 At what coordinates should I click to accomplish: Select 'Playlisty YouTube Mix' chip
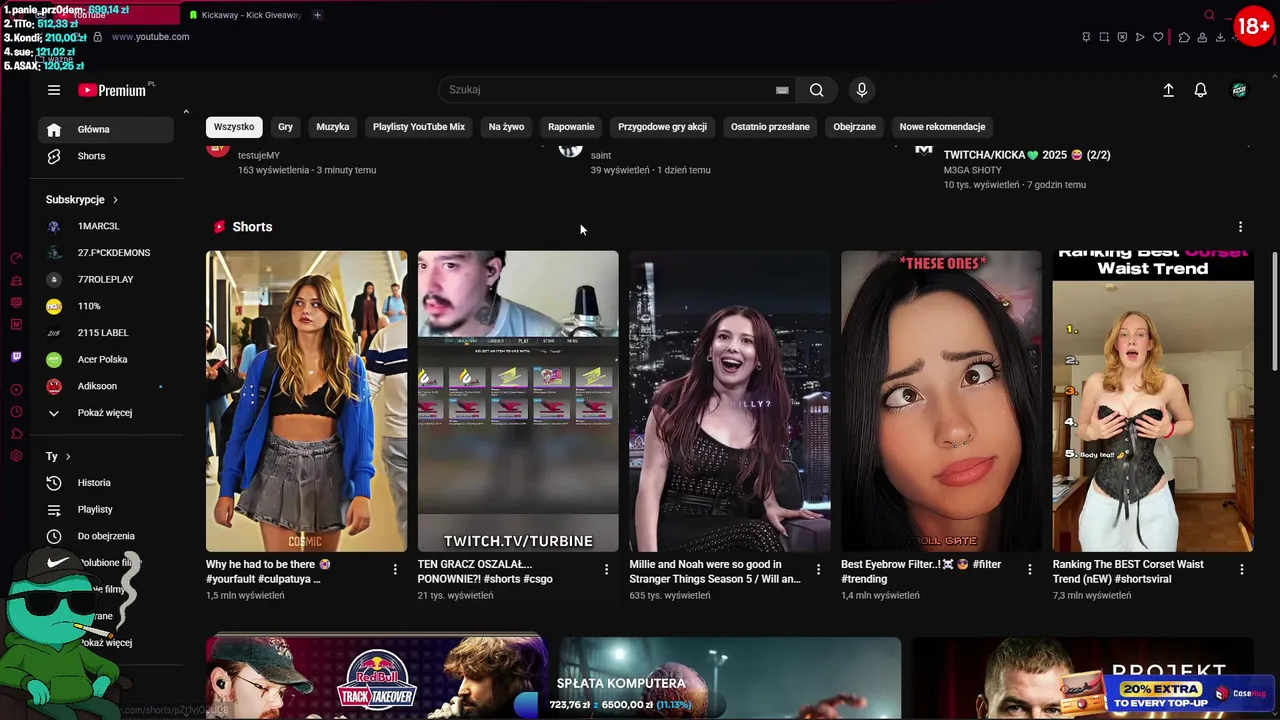419,127
